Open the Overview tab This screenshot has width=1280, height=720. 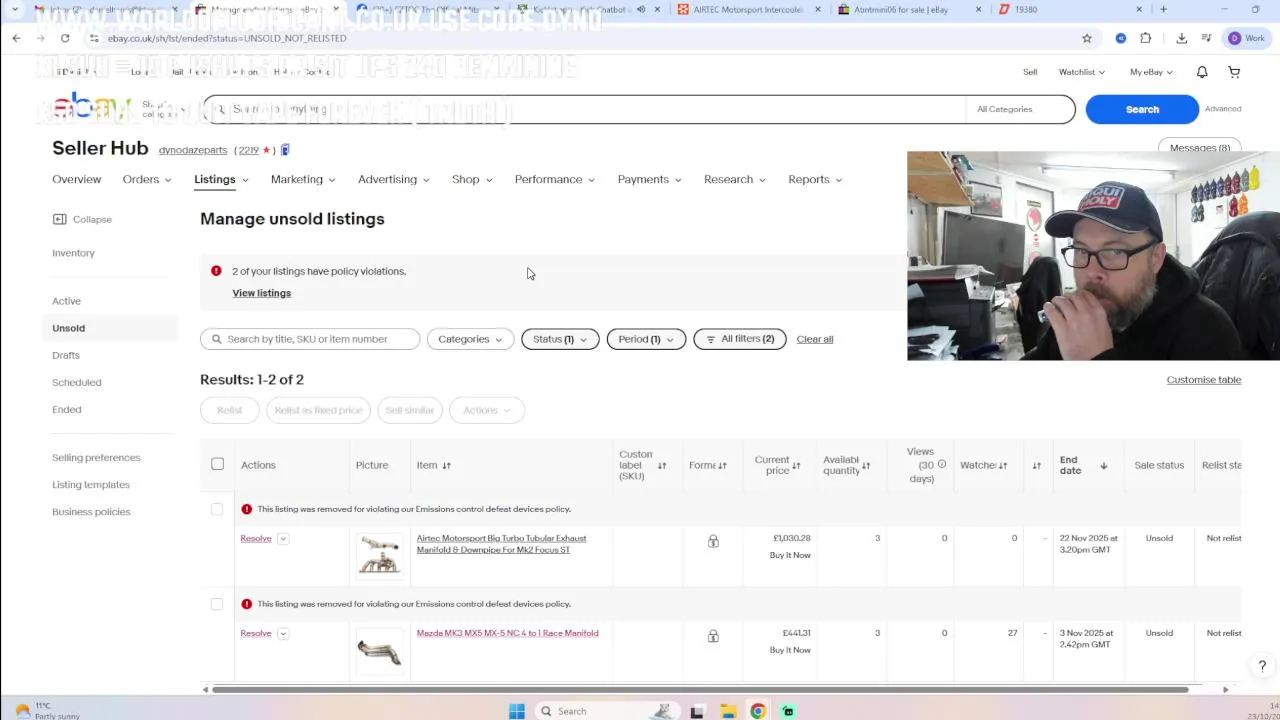[x=77, y=179]
